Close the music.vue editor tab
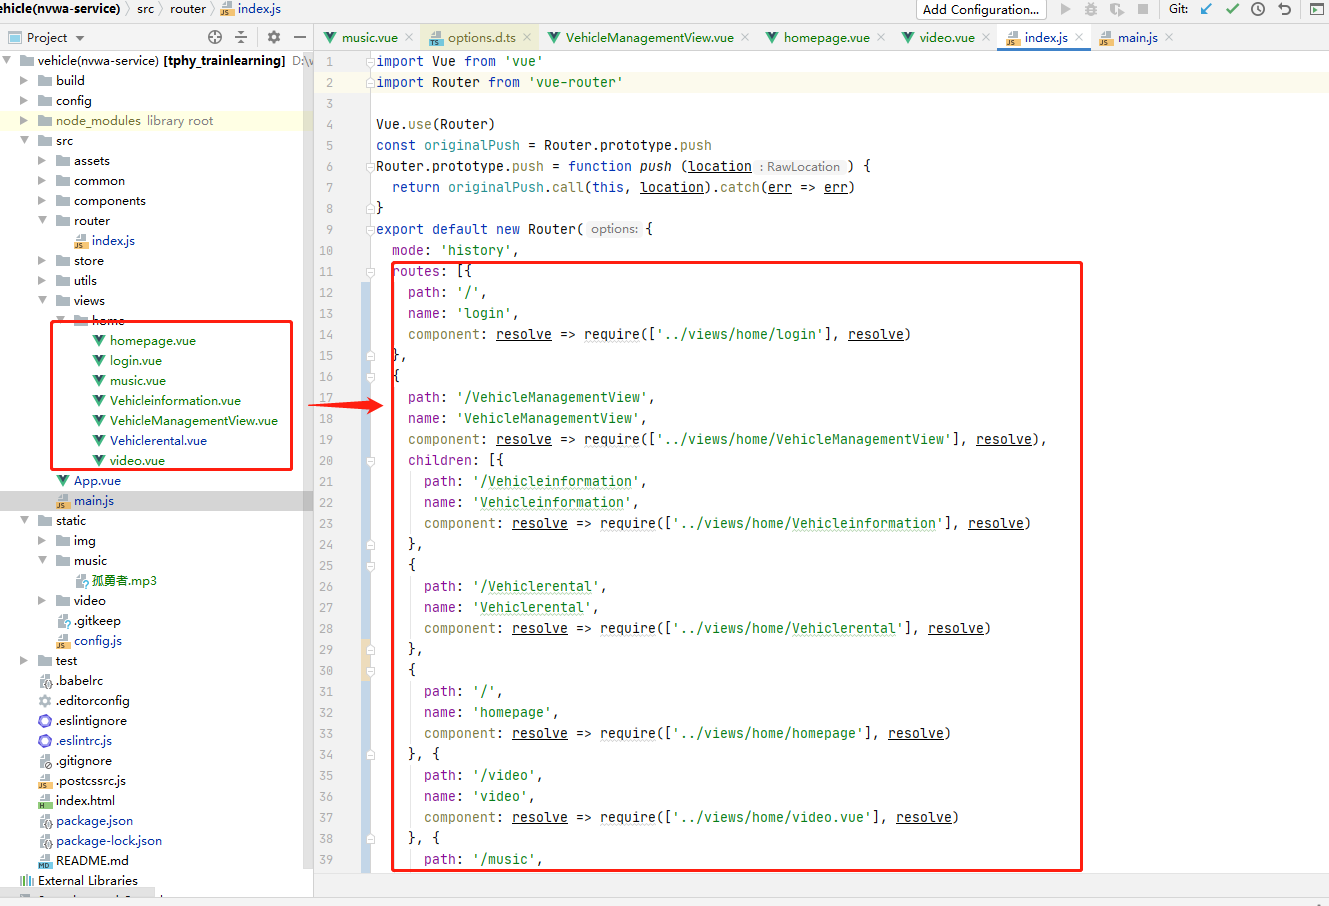Image resolution: width=1329 pixels, height=906 pixels. tap(409, 37)
